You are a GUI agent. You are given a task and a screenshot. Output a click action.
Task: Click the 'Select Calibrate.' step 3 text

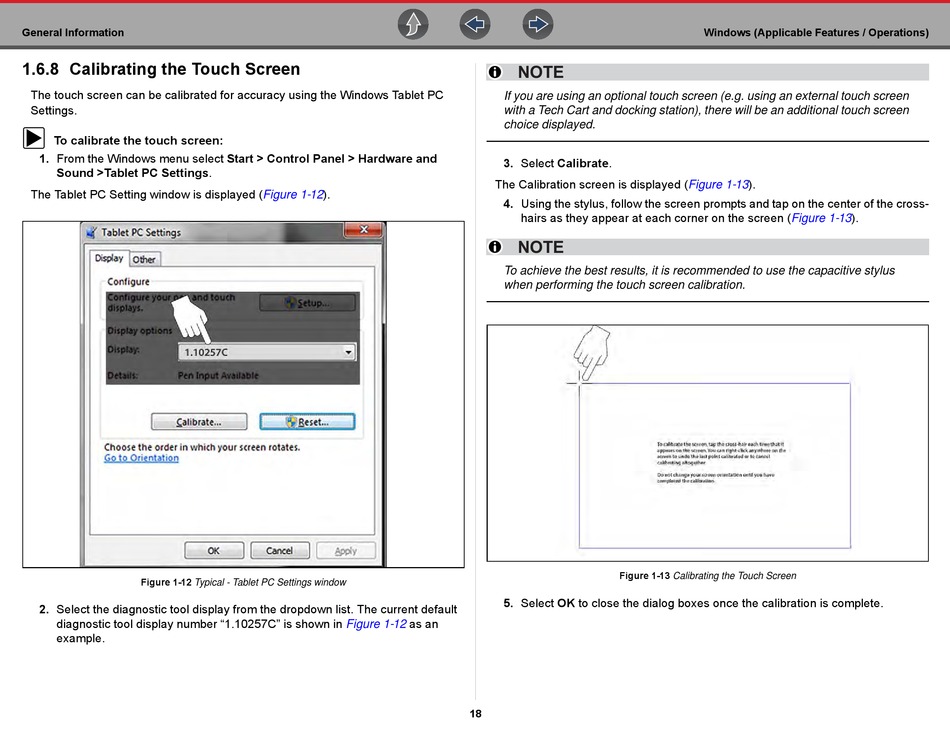tap(566, 164)
